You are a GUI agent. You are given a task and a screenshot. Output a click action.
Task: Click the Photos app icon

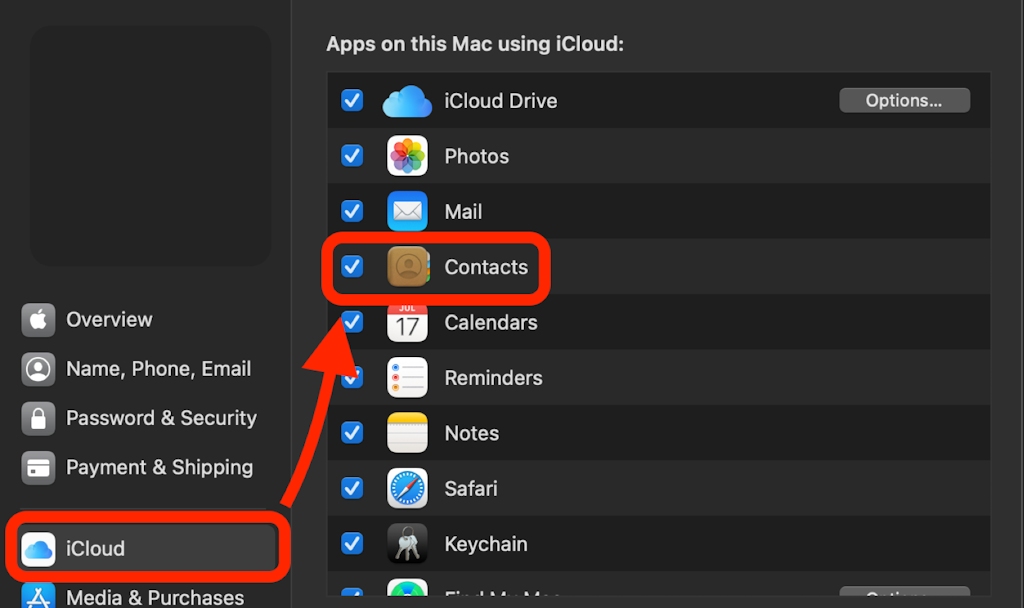tap(407, 156)
